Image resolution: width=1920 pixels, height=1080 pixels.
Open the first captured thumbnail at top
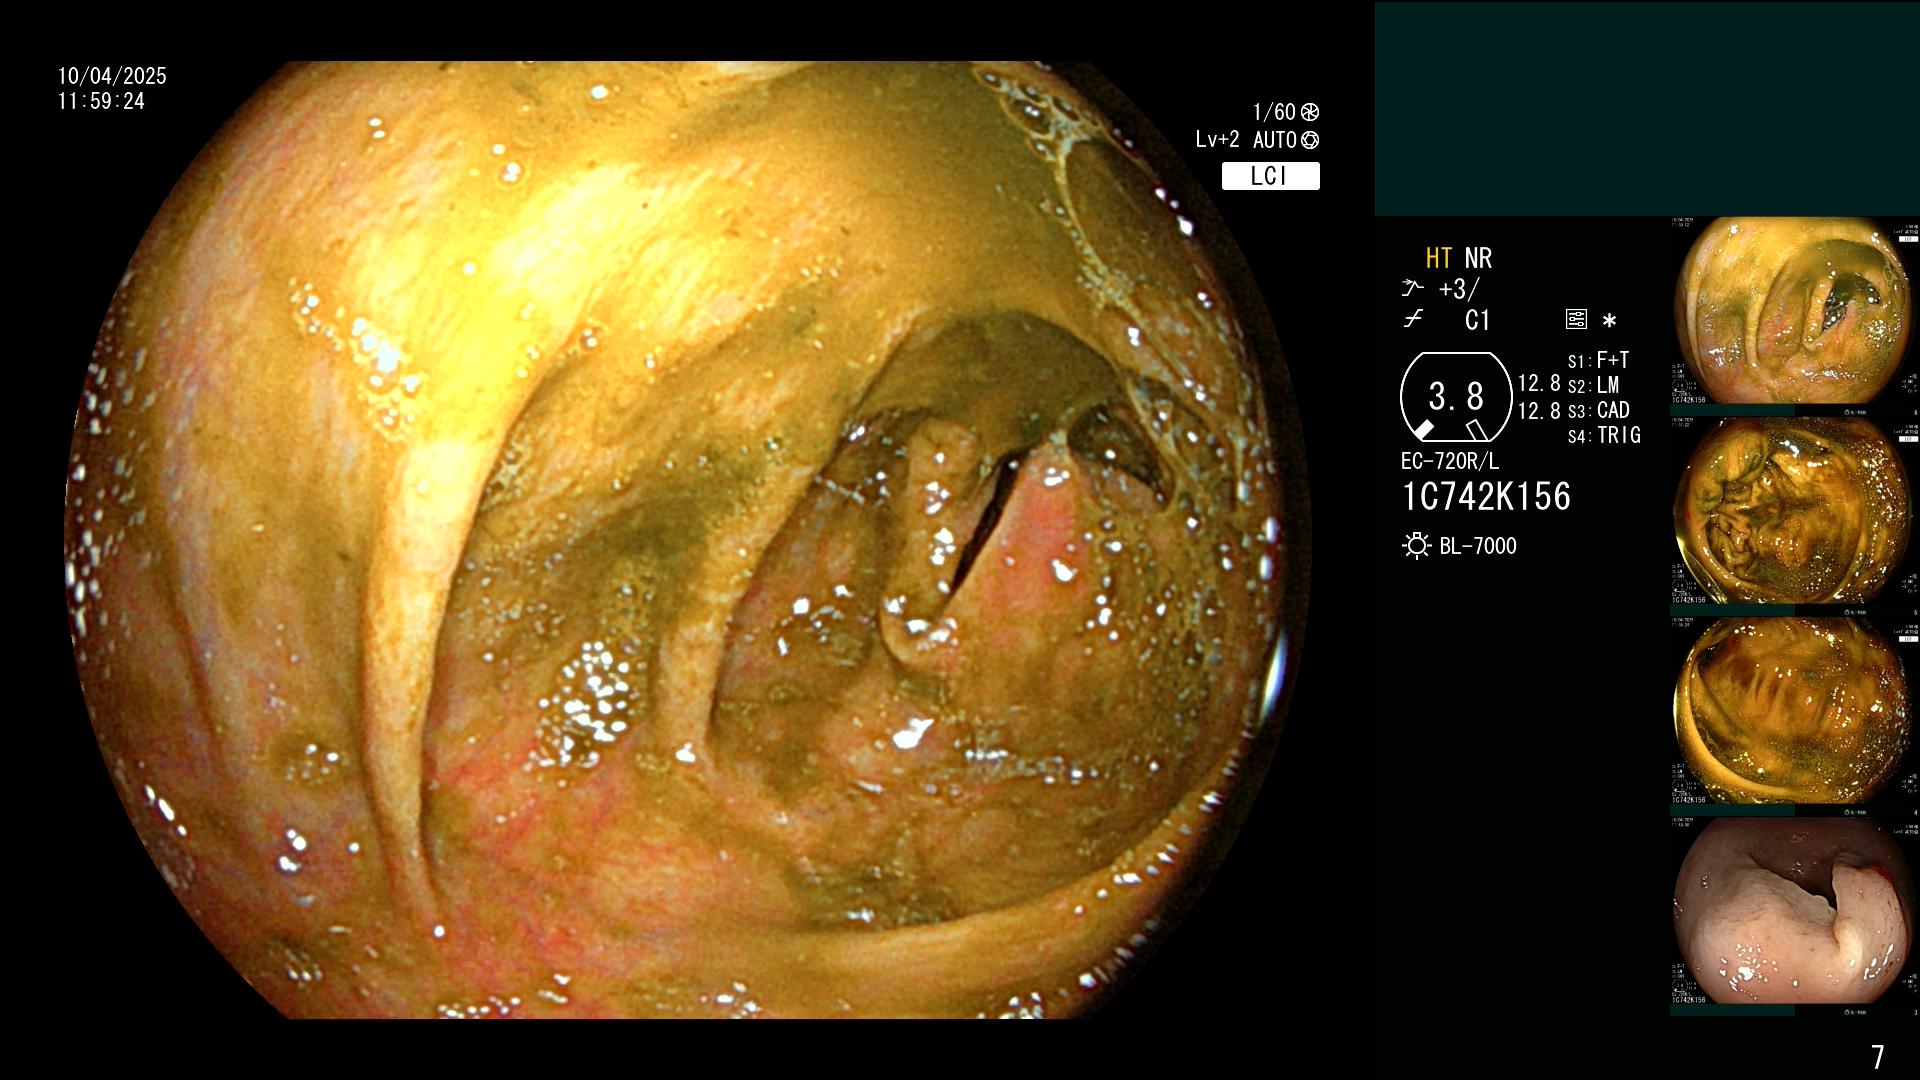(x=1794, y=316)
